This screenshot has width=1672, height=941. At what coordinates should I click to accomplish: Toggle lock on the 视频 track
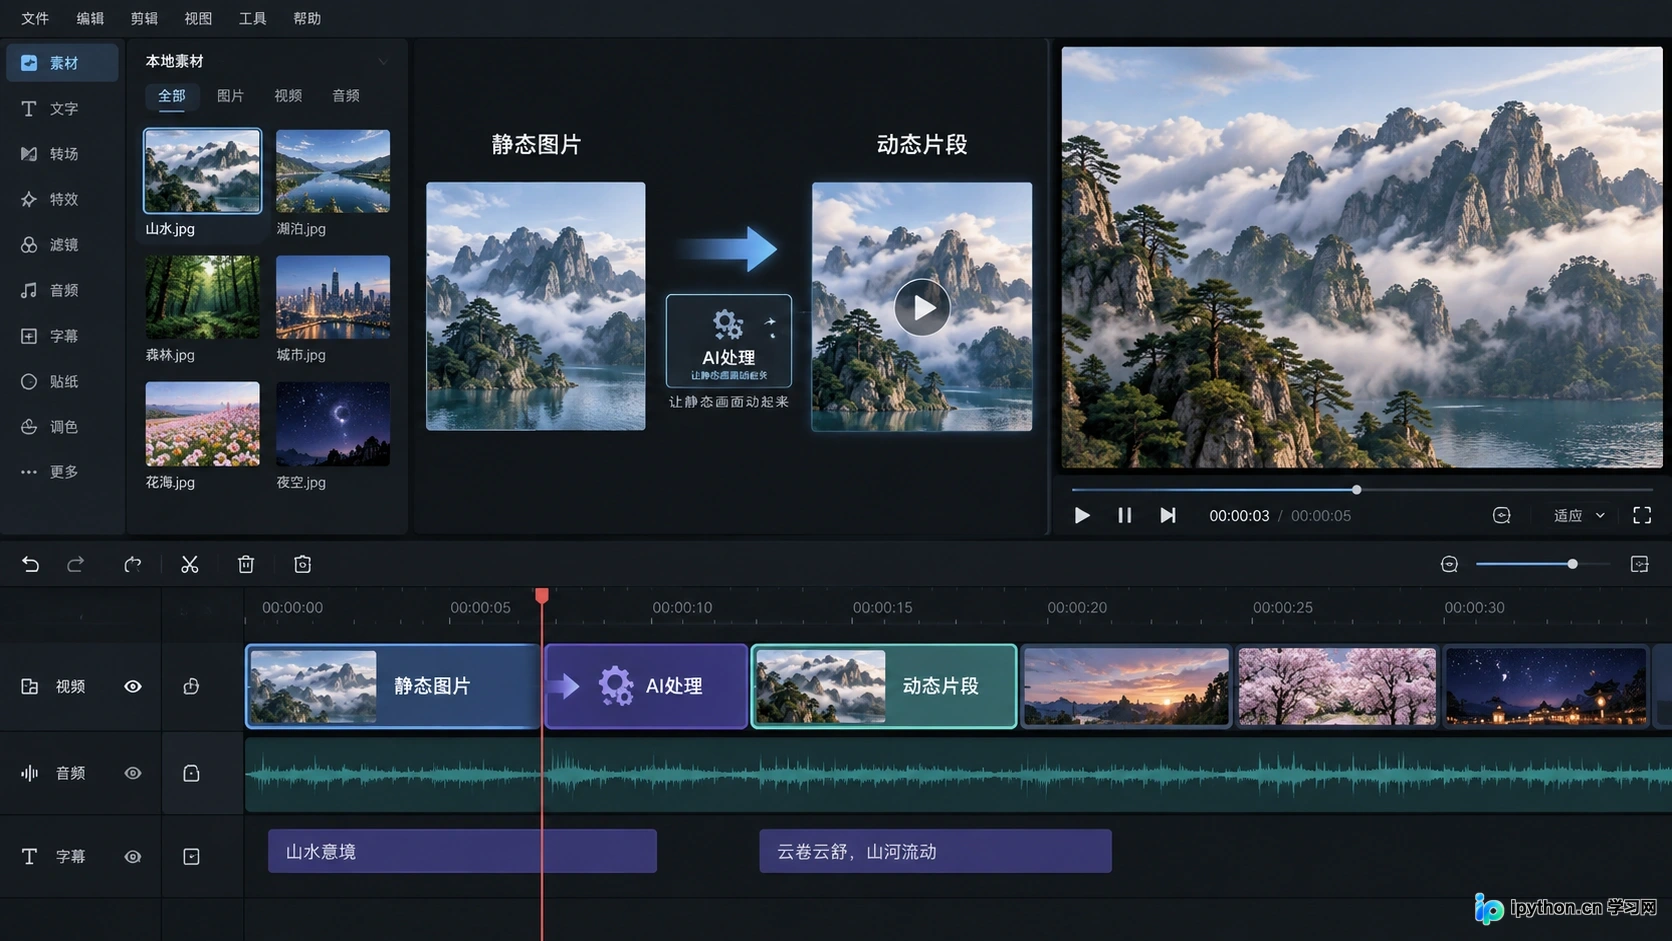[x=191, y=686]
